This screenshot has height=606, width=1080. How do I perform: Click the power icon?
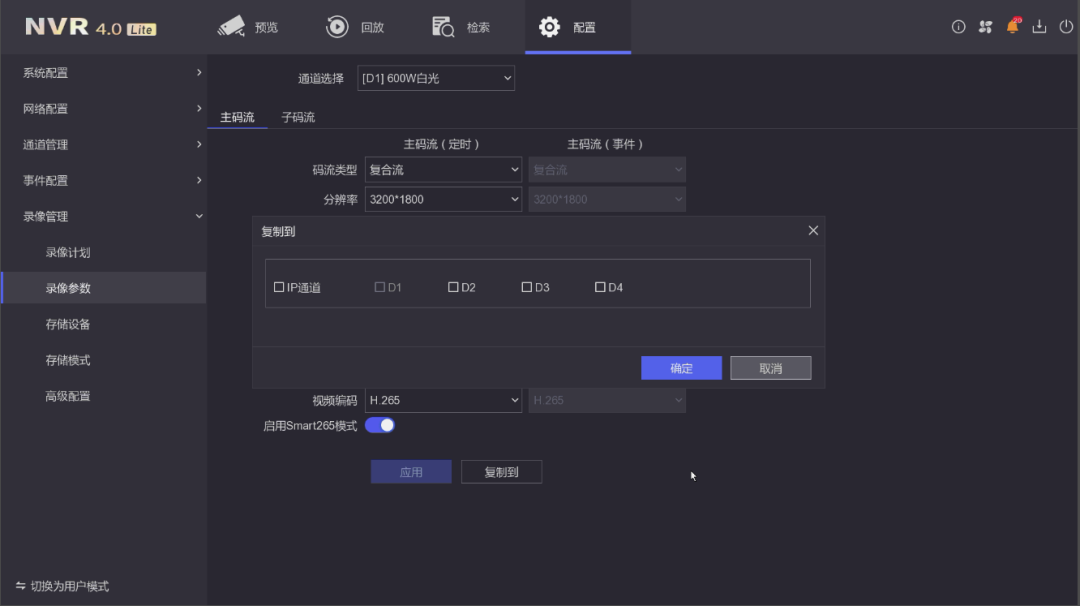click(x=1066, y=27)
